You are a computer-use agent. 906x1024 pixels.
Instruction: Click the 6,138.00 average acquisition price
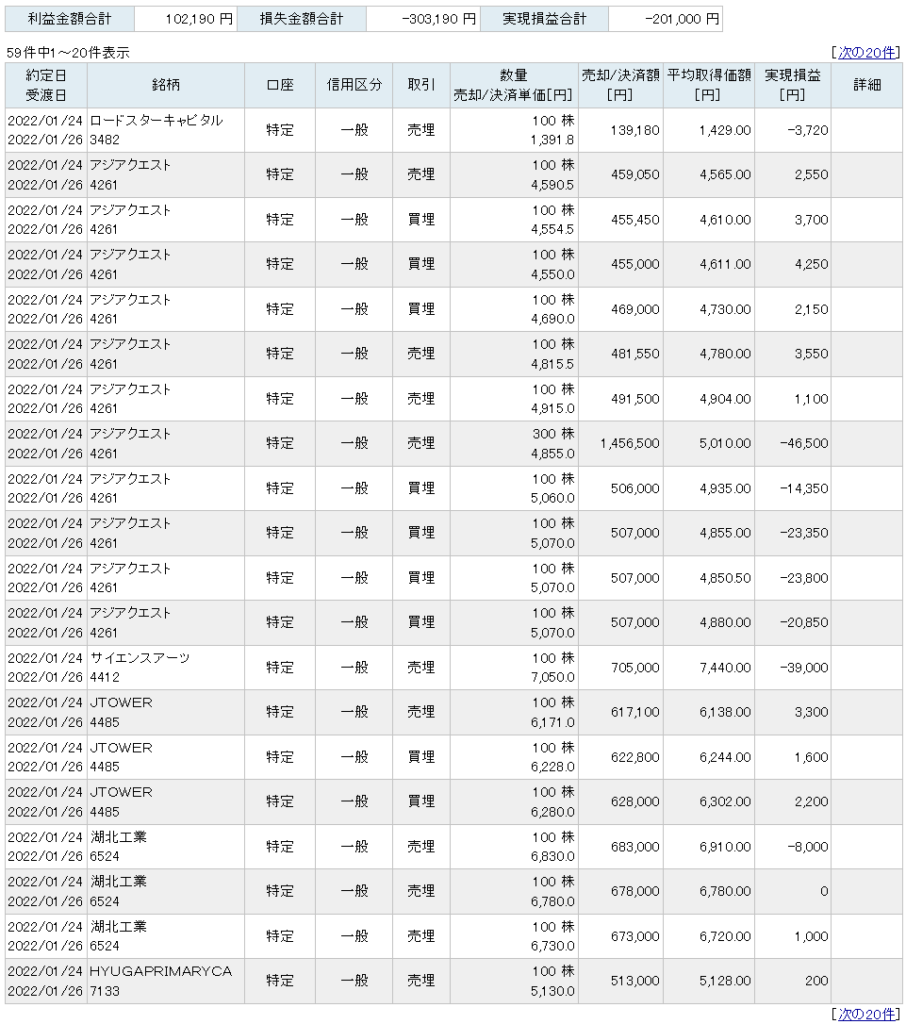[x=725, y=712]
